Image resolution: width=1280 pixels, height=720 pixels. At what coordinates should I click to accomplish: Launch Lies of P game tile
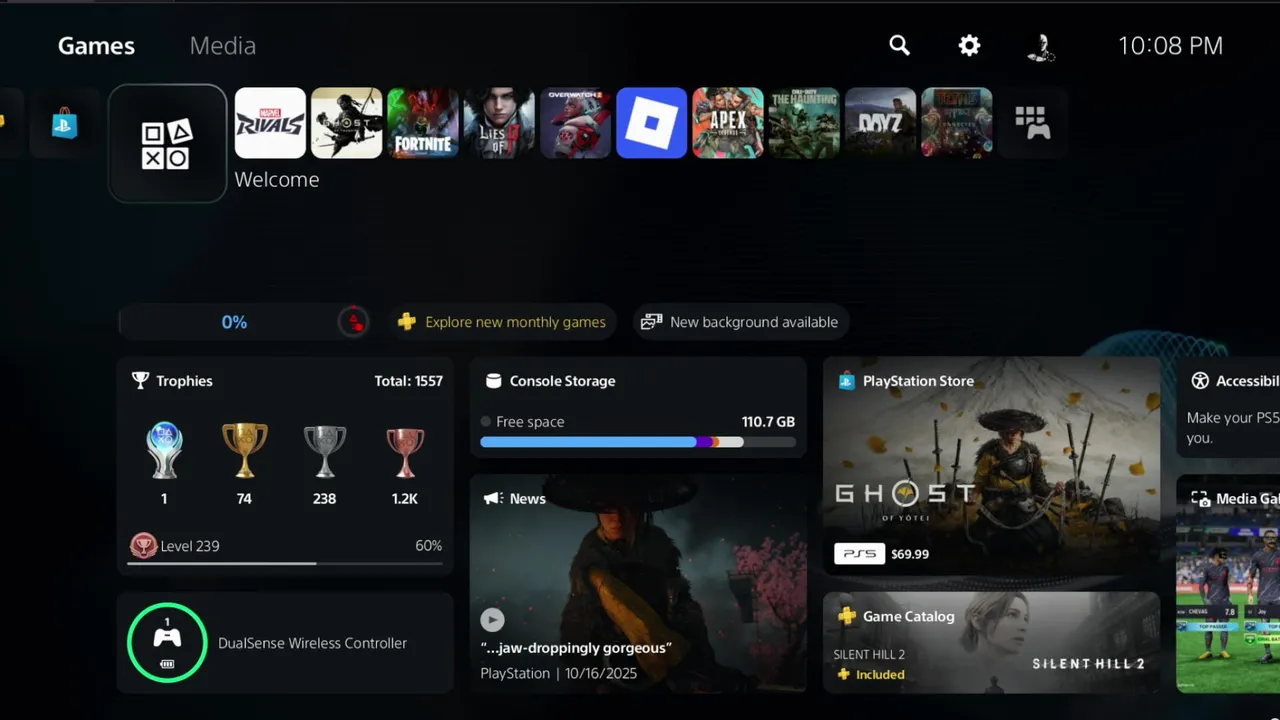pyautogui.click(x=499, y=123)
